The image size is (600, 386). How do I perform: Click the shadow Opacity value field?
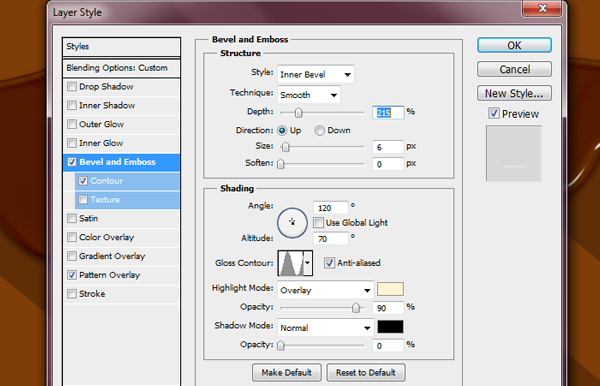pyautogui.click(x=388, y=346)
